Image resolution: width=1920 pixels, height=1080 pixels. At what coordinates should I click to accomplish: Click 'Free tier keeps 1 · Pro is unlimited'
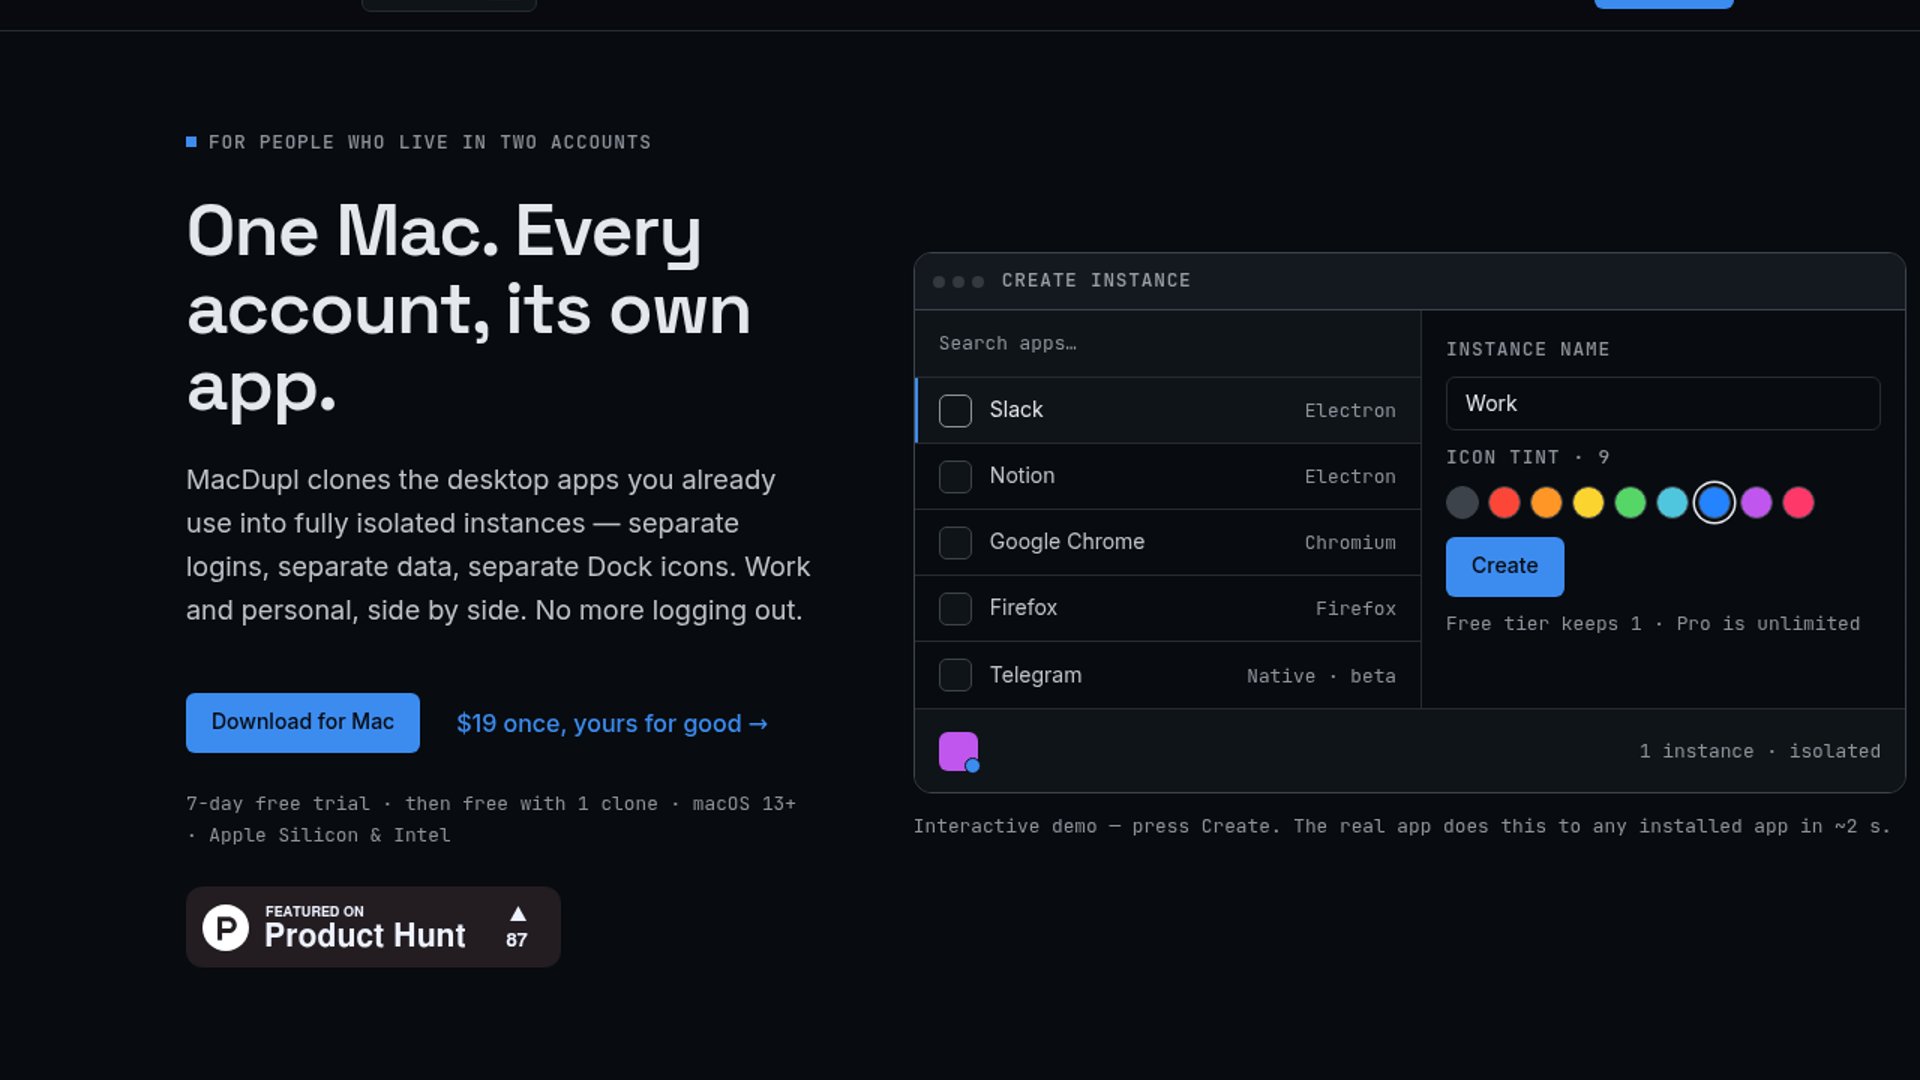pyautogui.click(x=1653, y=624)
